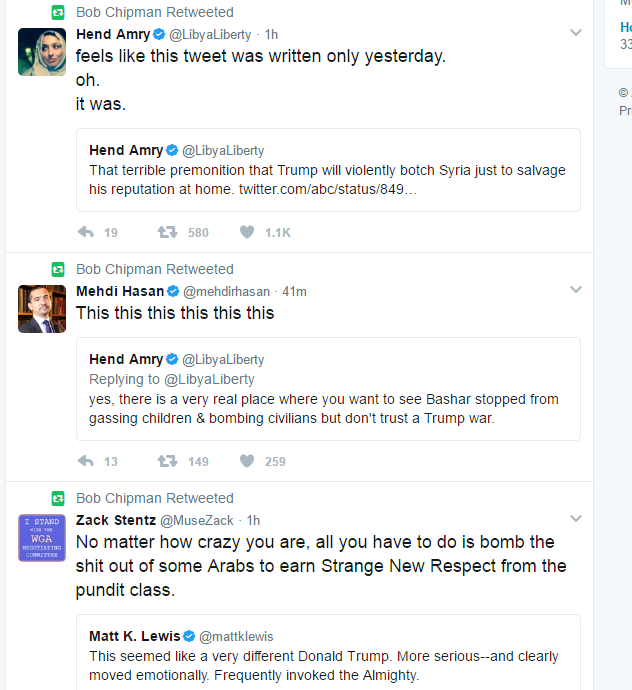Open the twitter.com/abc/status link in quoted tweet

[x=327, y=189]
